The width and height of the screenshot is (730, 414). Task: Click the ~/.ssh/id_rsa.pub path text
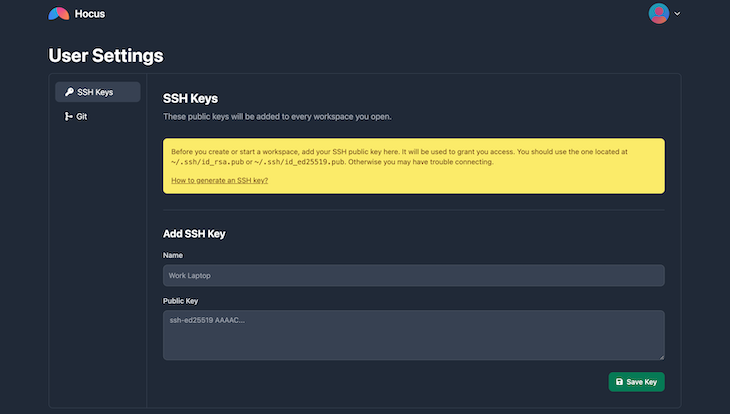(208, 162)
